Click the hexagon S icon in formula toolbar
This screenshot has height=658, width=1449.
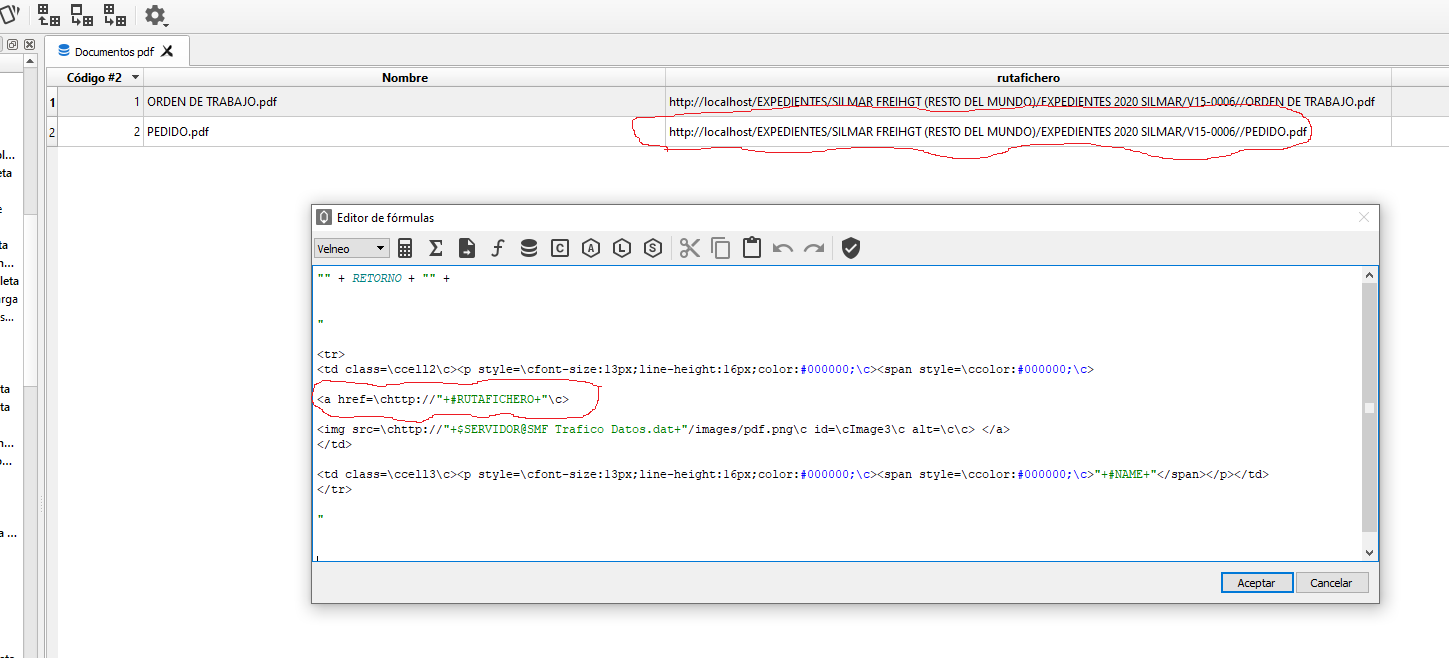click(x=653, y=248)
